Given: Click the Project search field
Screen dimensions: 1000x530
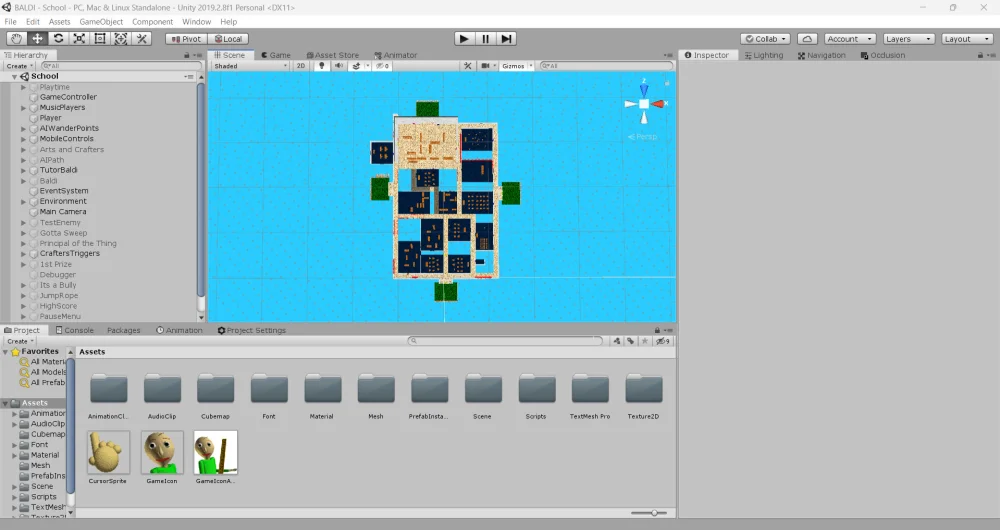Looking at the screenshot, I should click(505, 341).
